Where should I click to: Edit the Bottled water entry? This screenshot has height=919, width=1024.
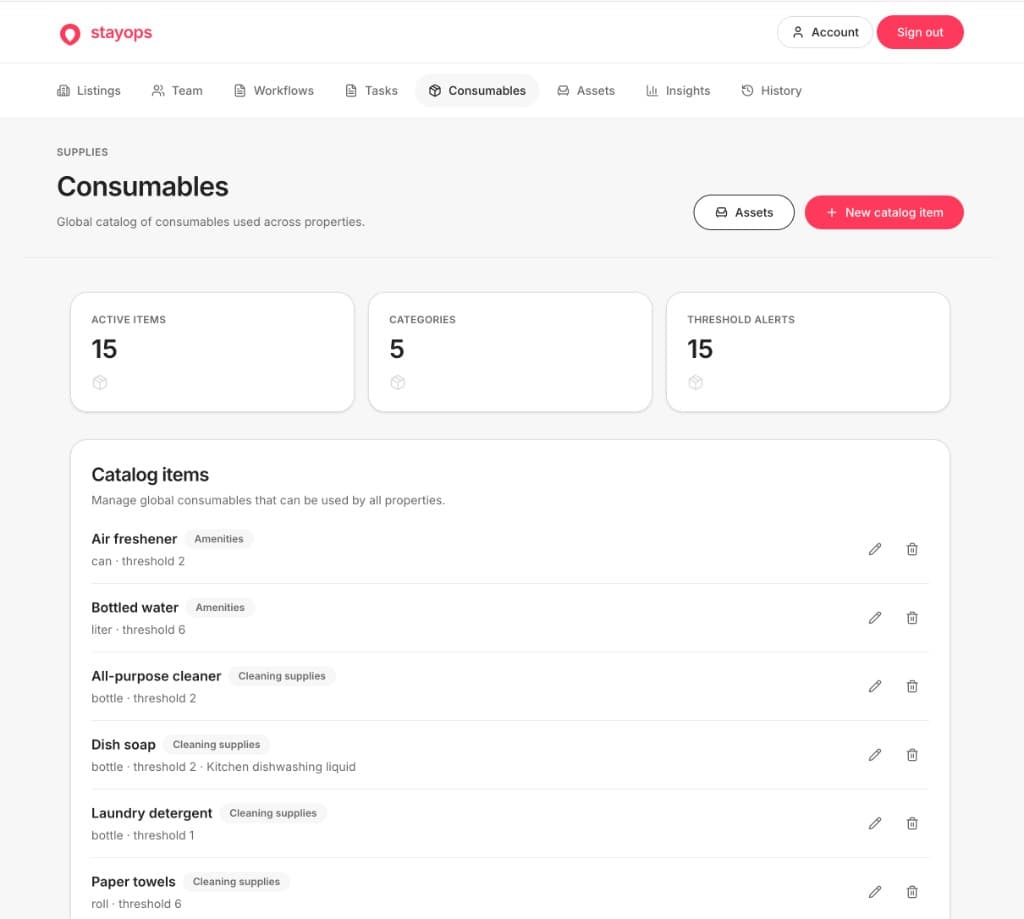(874, 618)
